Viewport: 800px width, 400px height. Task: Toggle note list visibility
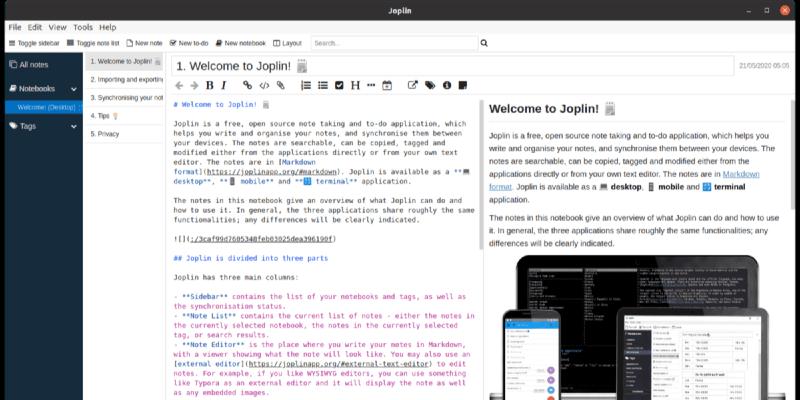click(x=93, y=43)
